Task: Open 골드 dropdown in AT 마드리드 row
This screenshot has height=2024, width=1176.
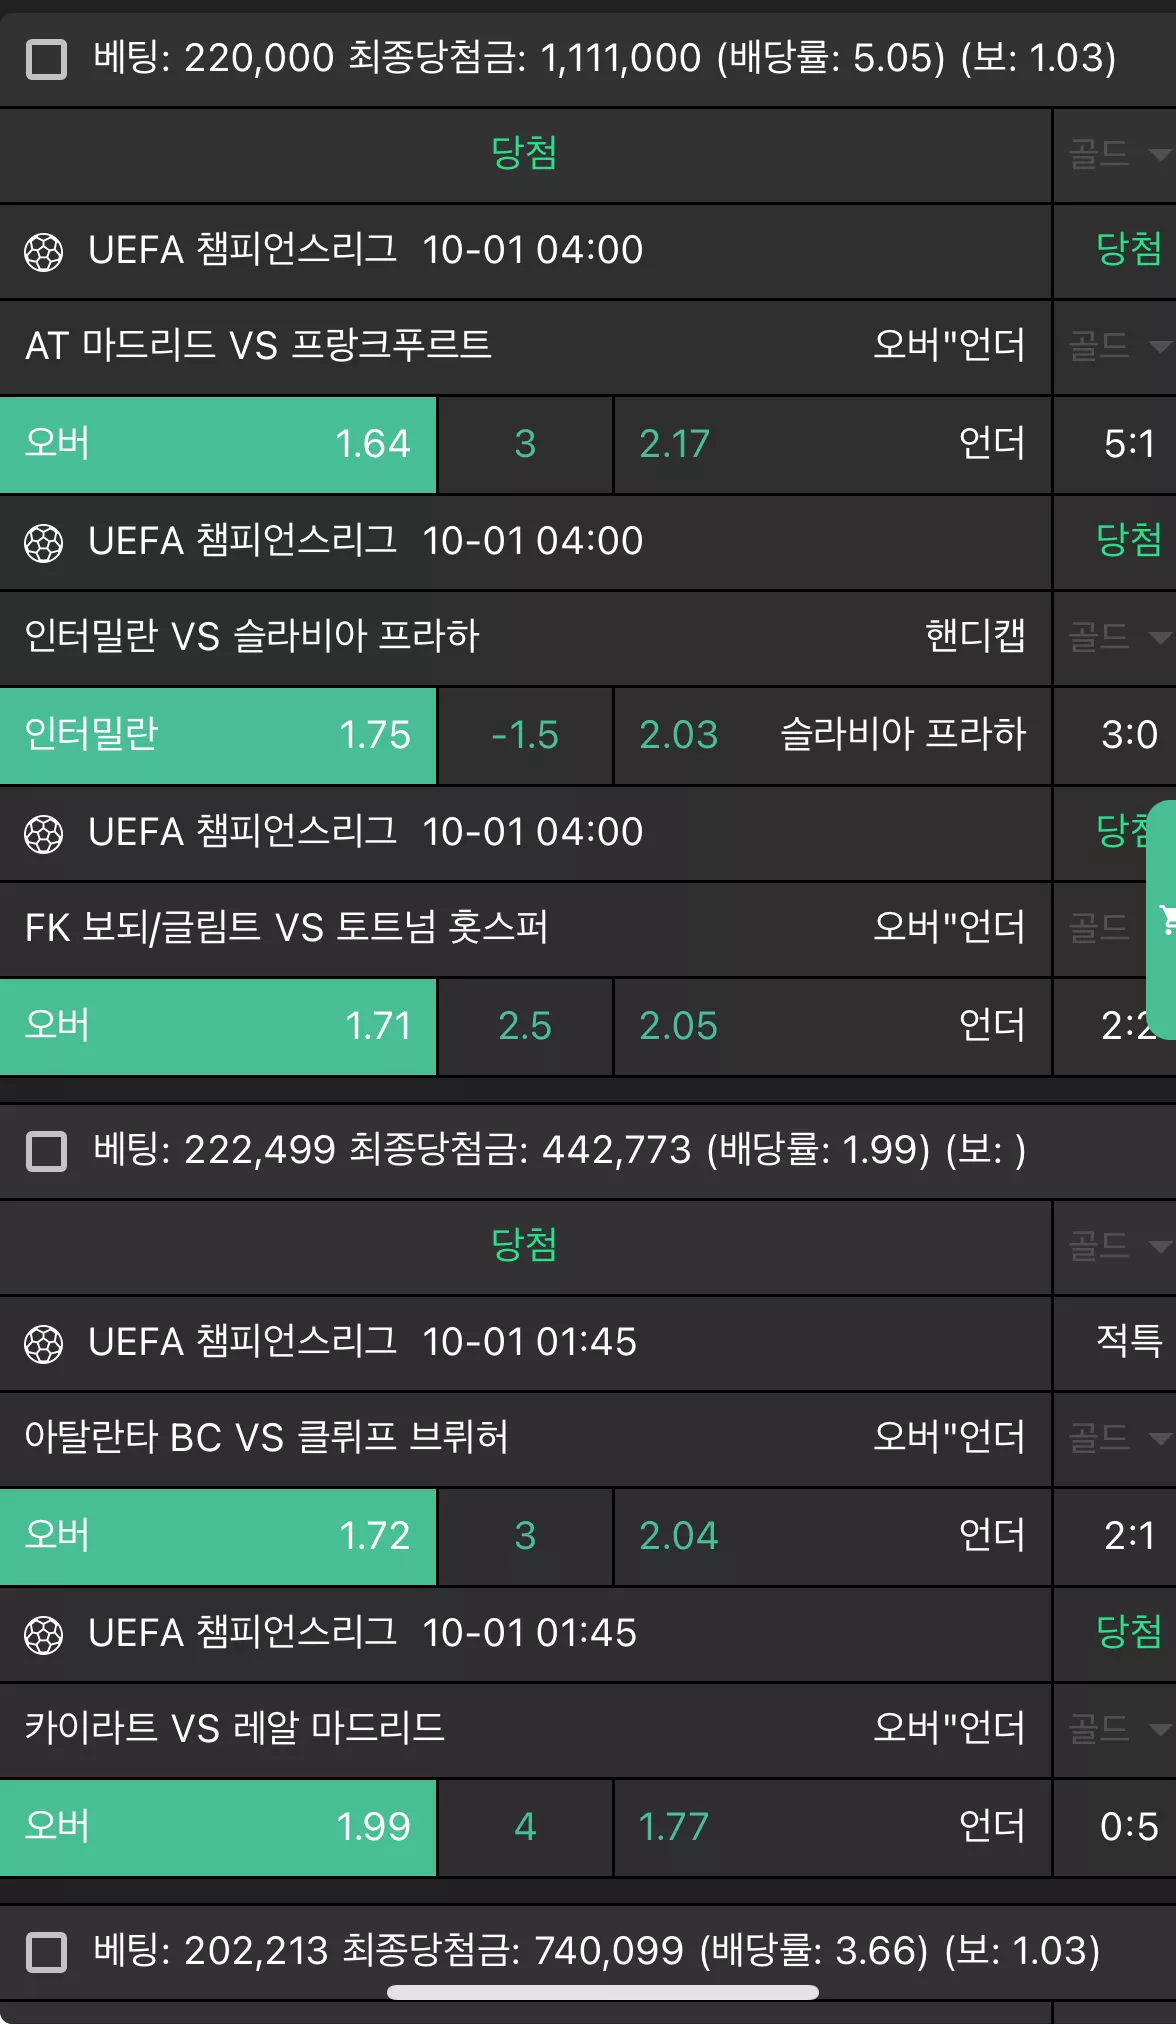Action: (1116, 347)
